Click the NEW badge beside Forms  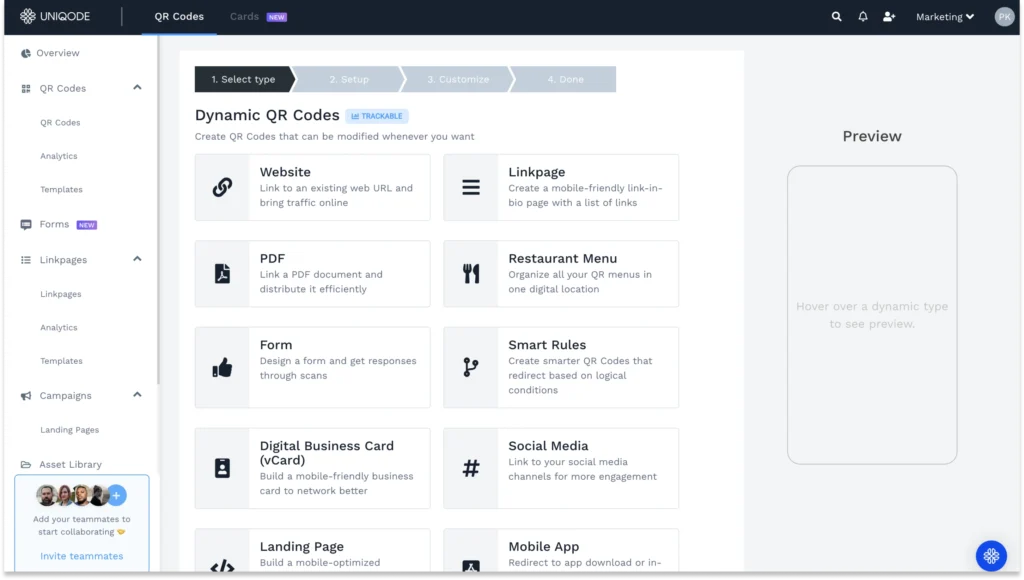(x=86, y=225)
